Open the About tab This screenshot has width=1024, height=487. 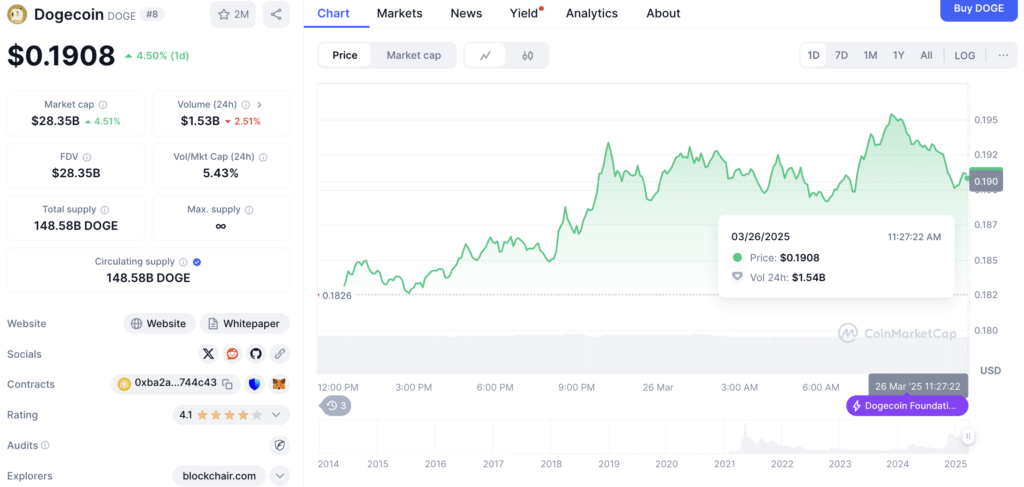coord(664,13)
